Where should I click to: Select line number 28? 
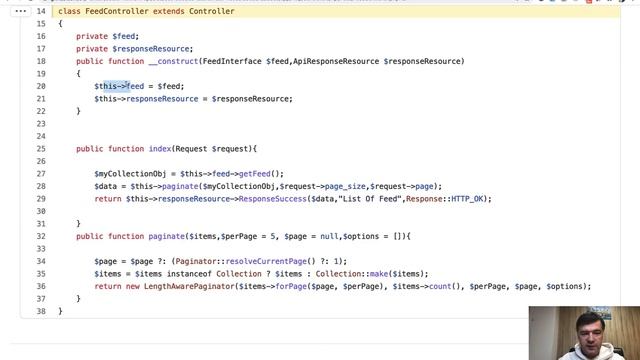(41, 187)
